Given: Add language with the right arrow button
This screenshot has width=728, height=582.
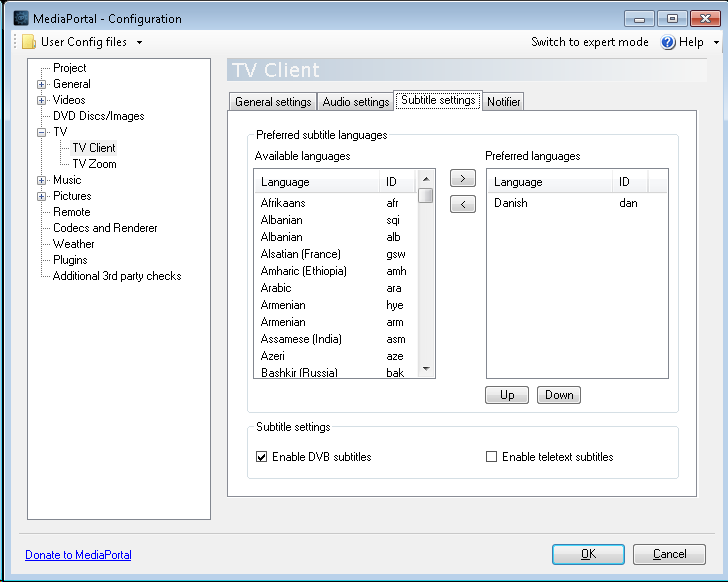Looking at the screenshot, I should [x=462, y=178].
